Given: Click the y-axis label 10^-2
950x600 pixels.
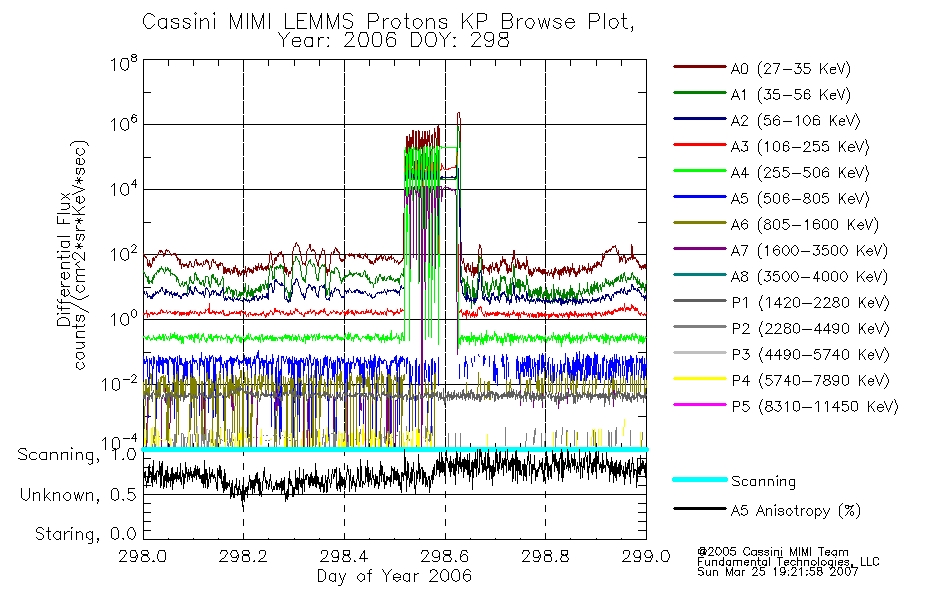Looking at the screenshot, I should pos(120,383).
